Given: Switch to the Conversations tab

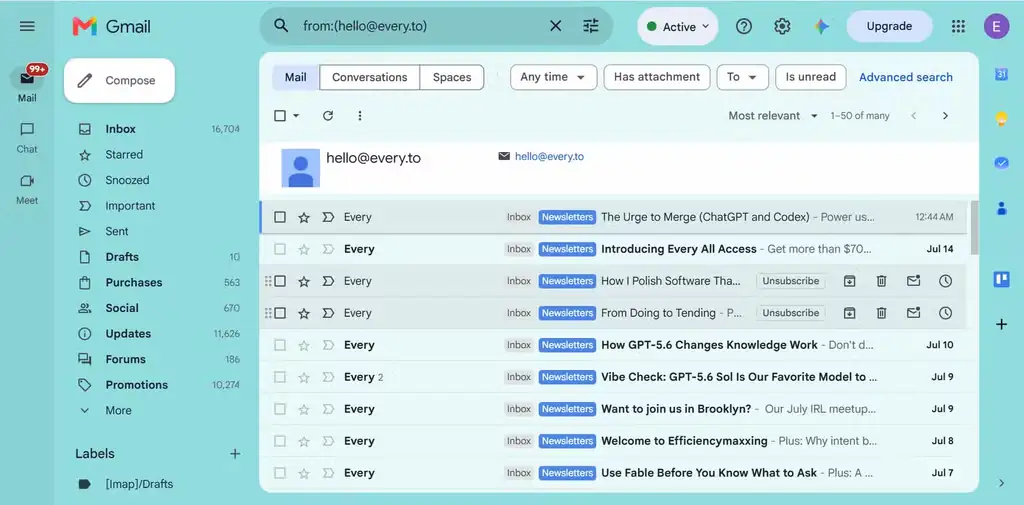Looking at the screenshot, I should pyautogui.click(x=369, y=77).
